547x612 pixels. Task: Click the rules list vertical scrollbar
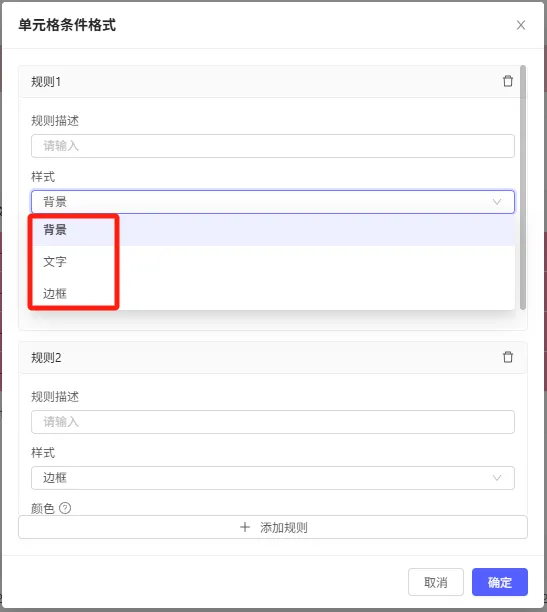click(523, 187)
